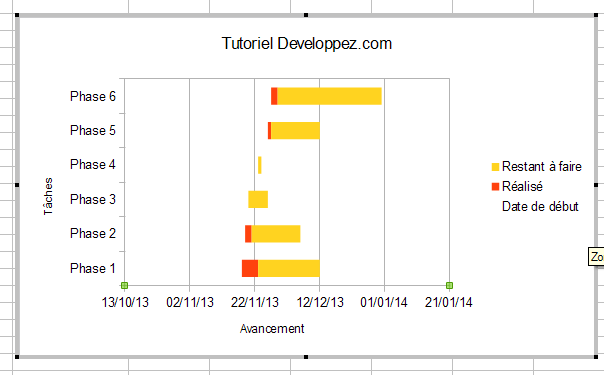Click the Date de début legend entry
This screenshot has width=604, height=375.
[540, 207]
